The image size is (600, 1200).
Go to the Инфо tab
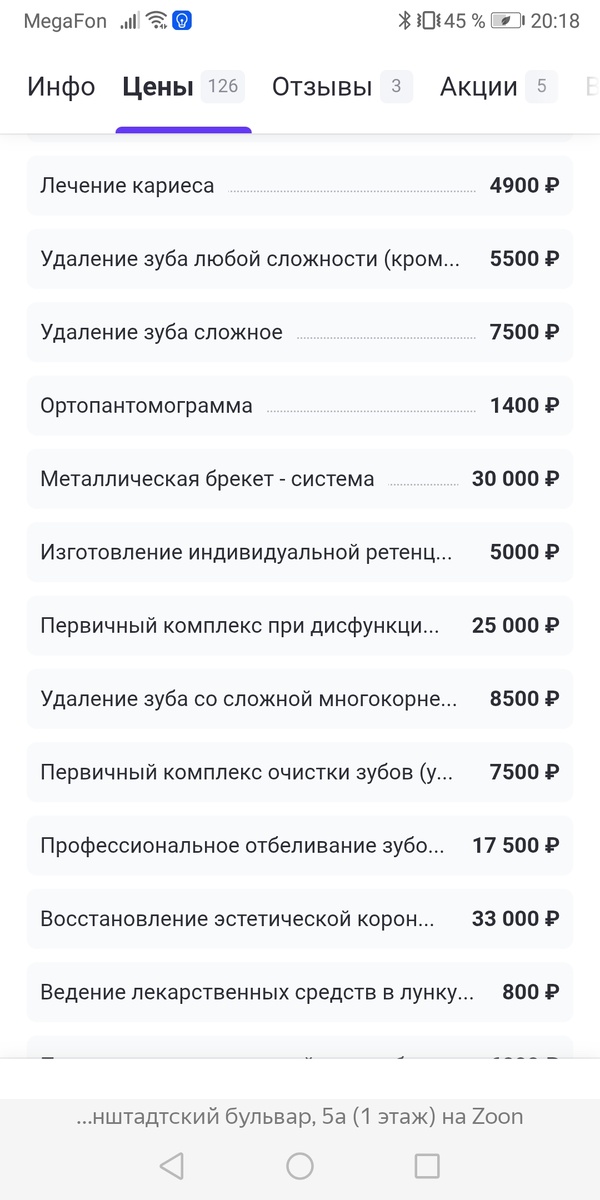coord(60,87)
